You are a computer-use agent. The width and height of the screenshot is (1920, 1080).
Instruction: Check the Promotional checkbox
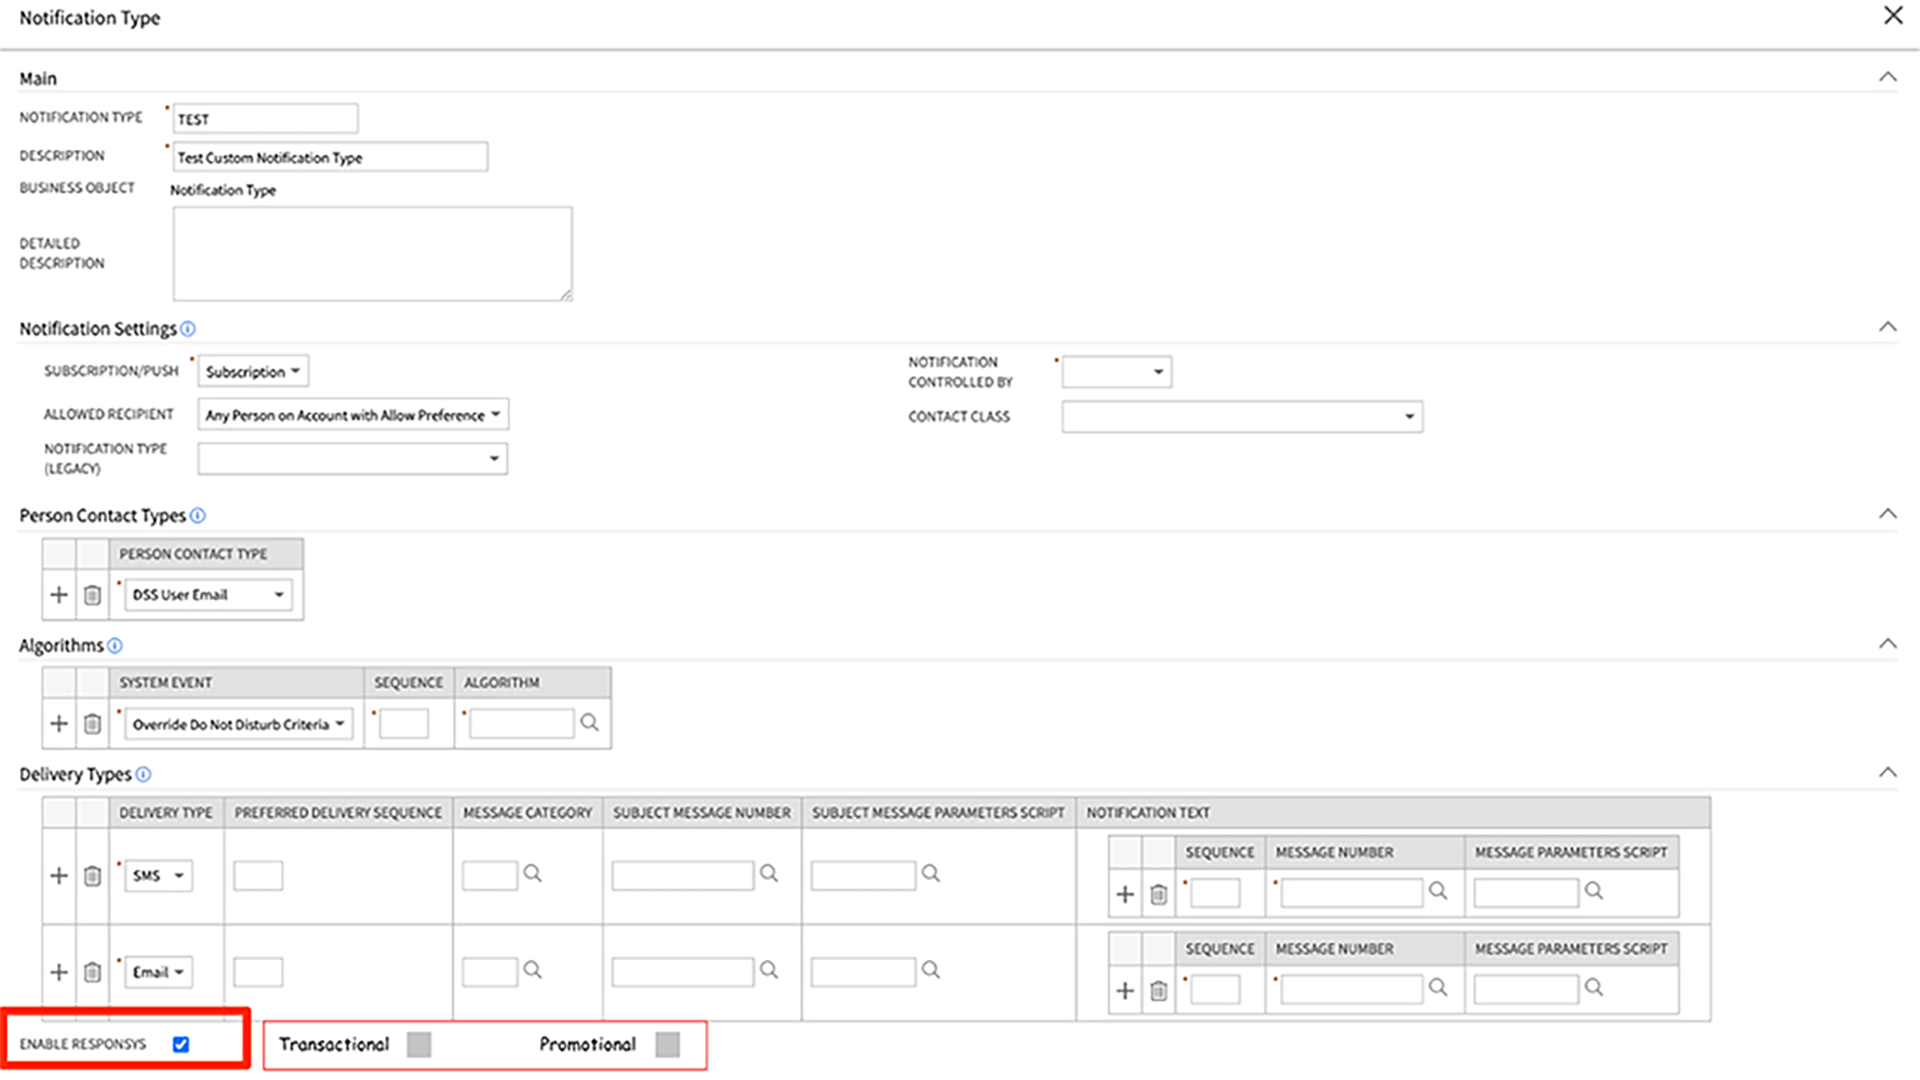click(x=667, y=1045)
